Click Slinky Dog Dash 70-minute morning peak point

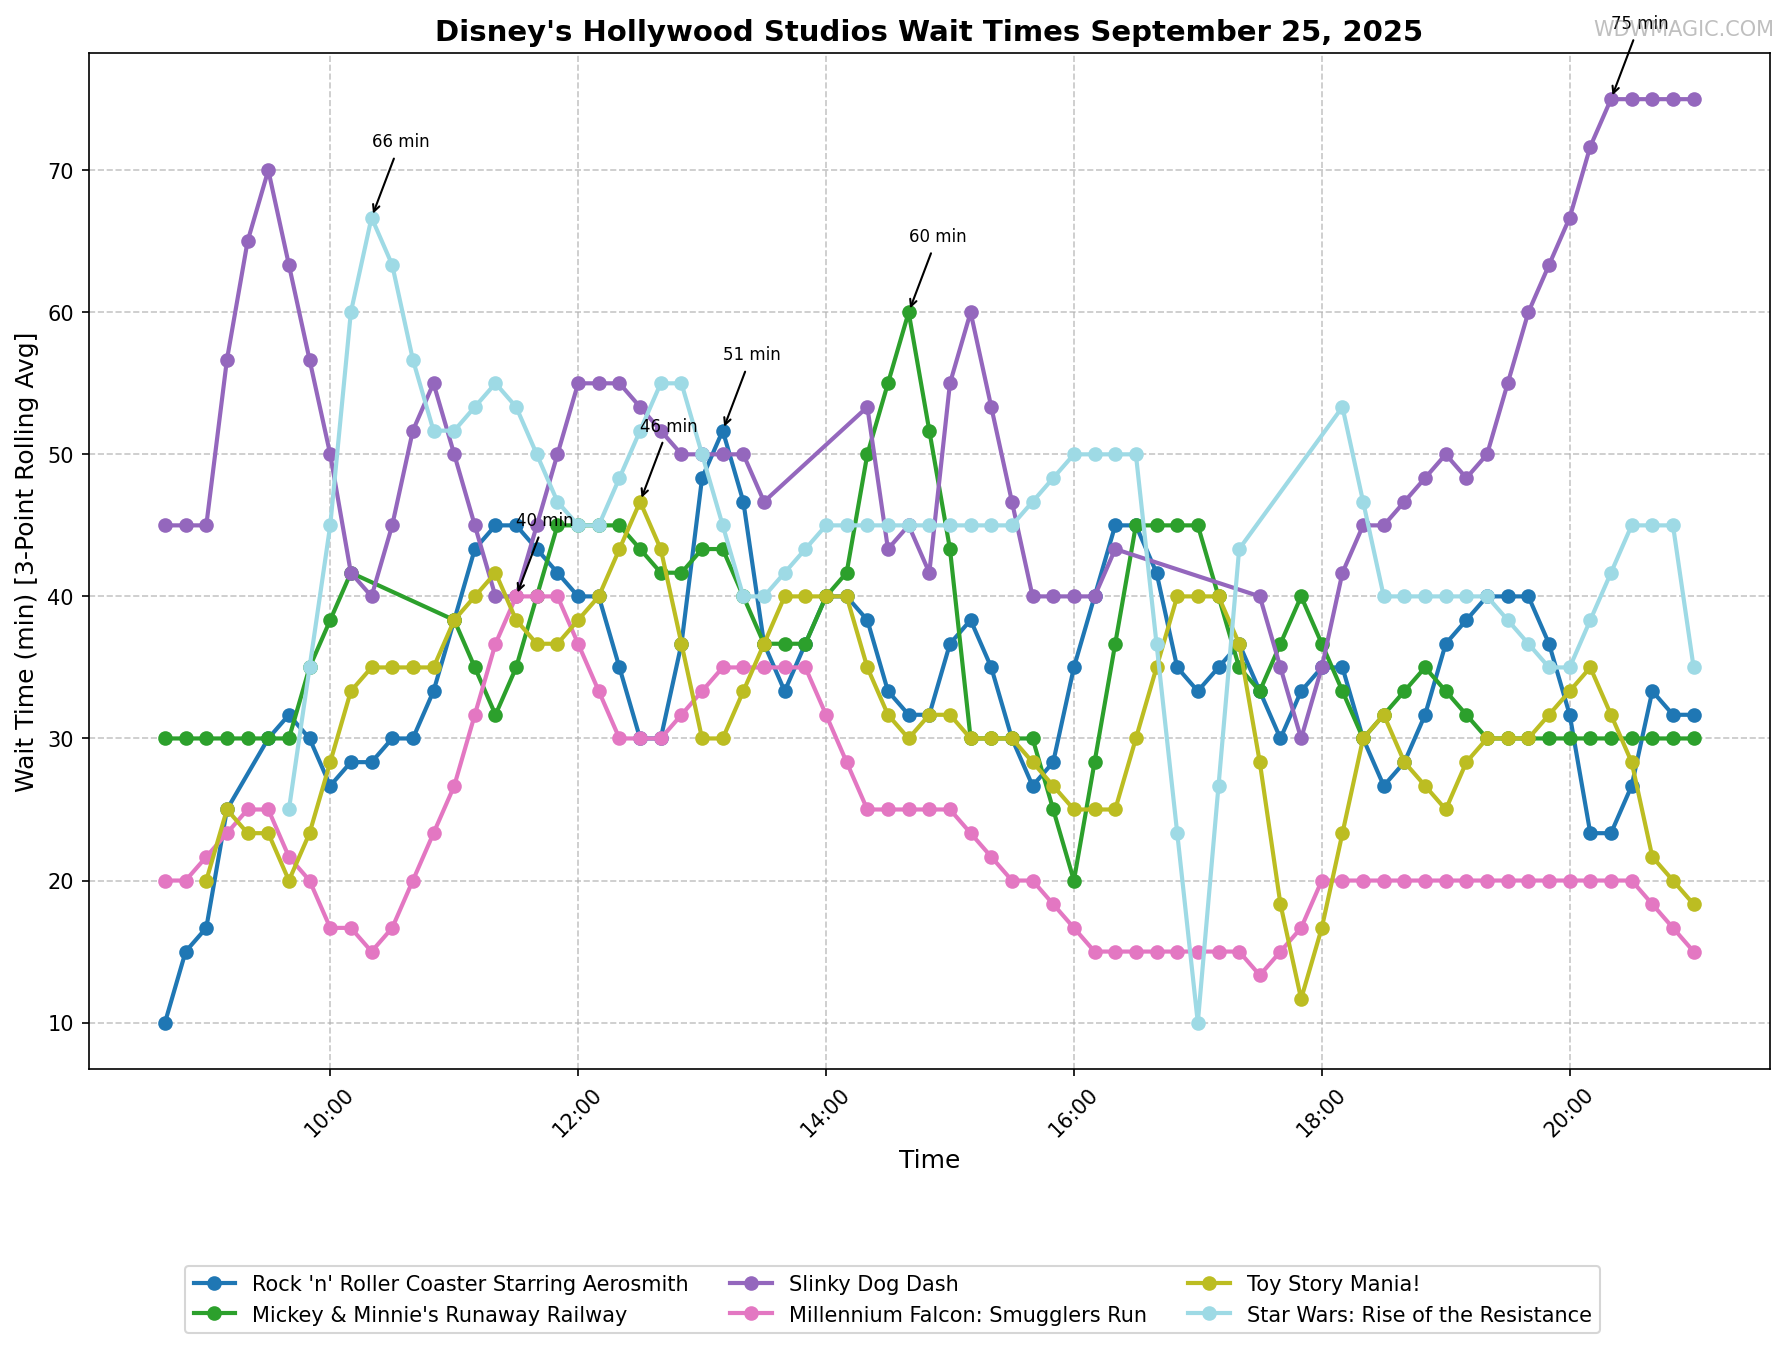coord(268,170)
